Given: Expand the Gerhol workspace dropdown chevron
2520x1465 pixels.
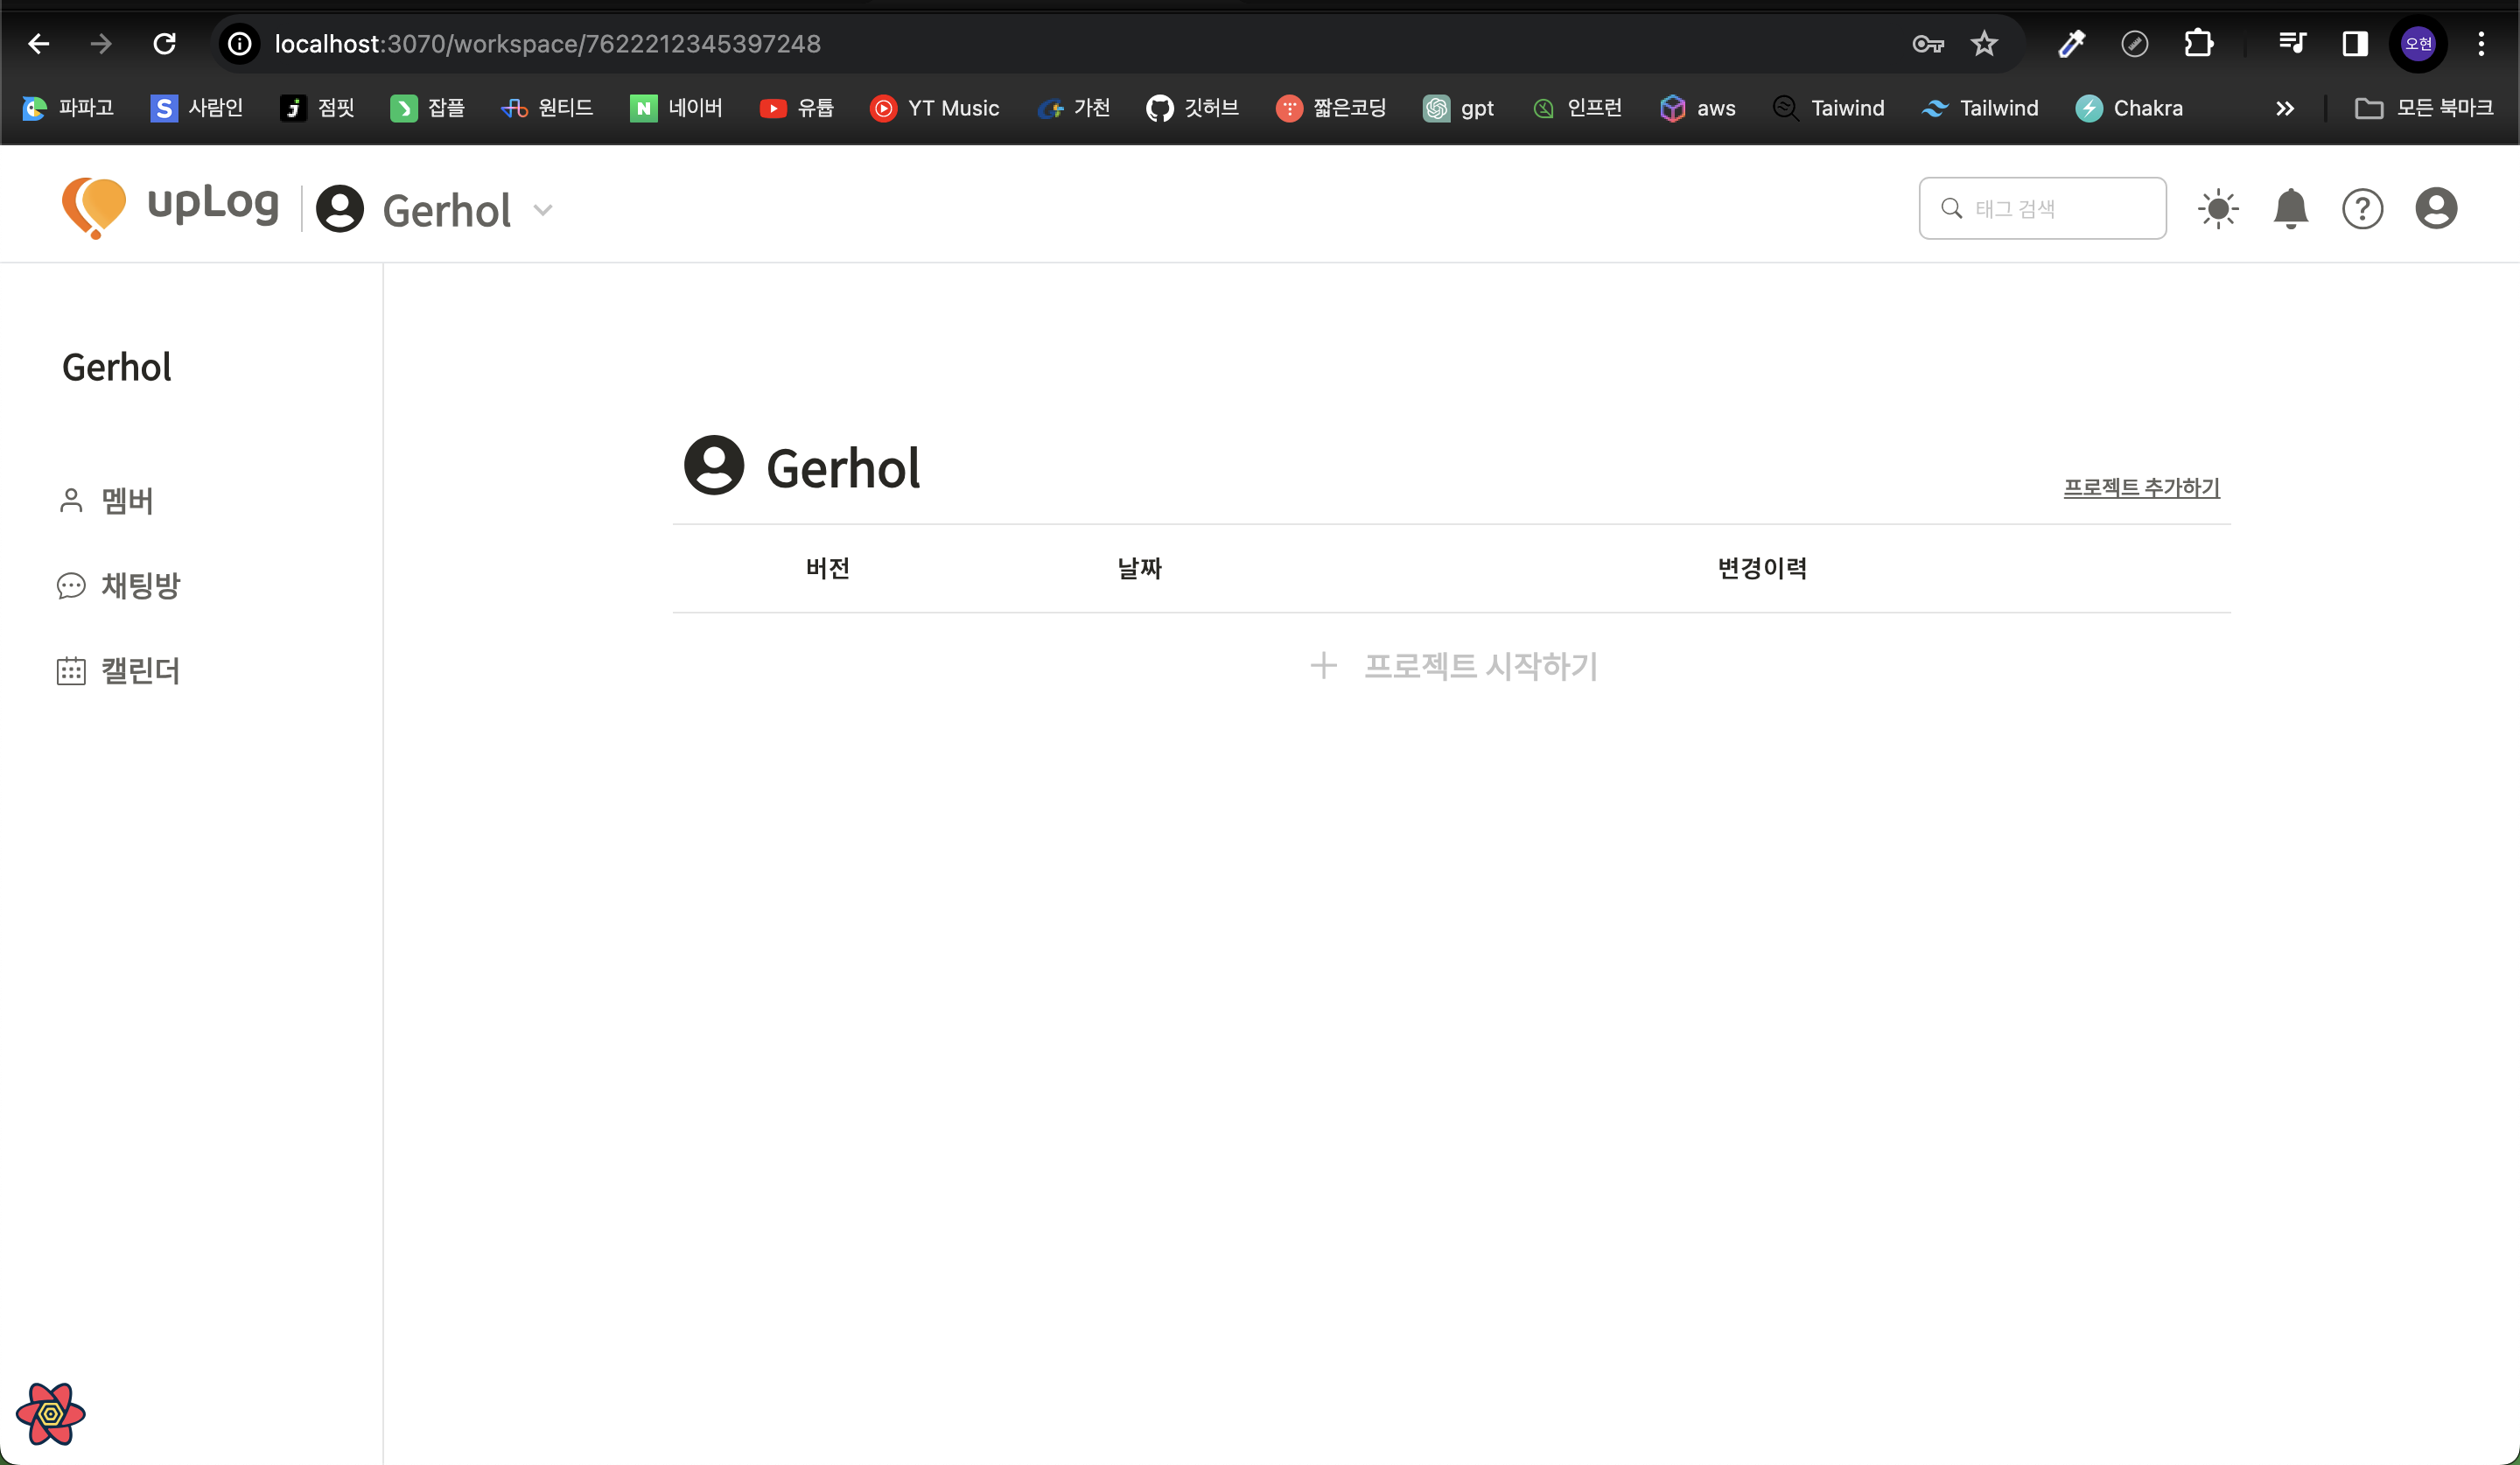Looking at the screenshot, I should pos(543,210).
